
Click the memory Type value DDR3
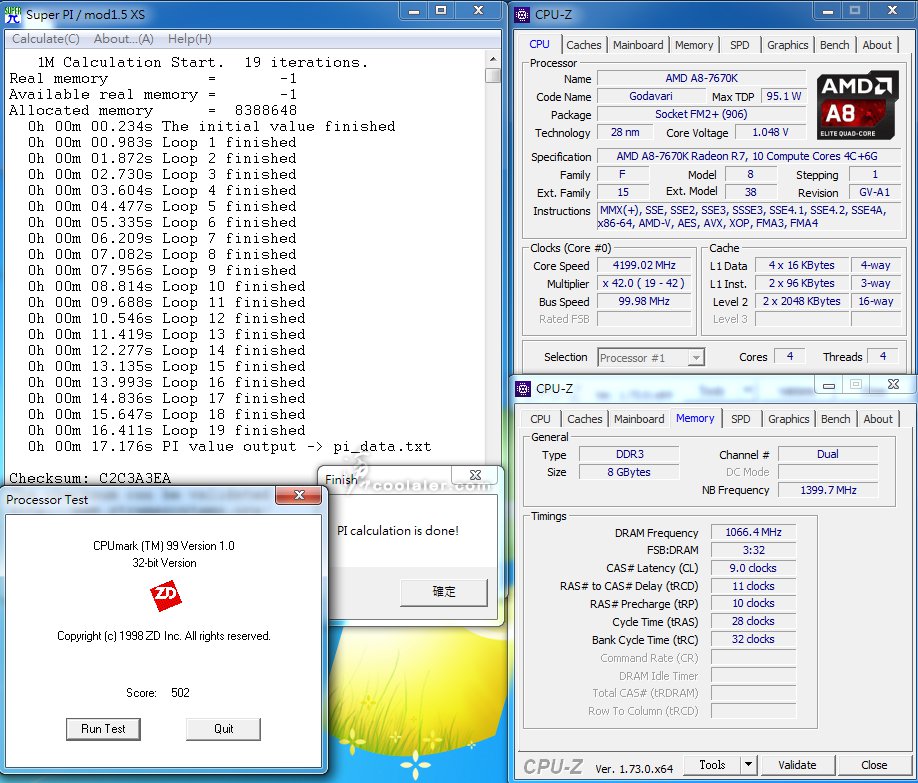629,454
